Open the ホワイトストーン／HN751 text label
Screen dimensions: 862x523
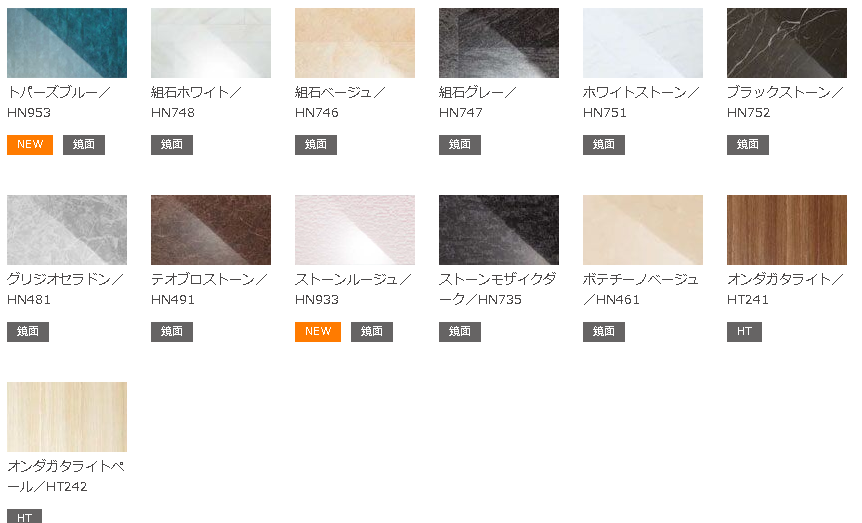641,102
